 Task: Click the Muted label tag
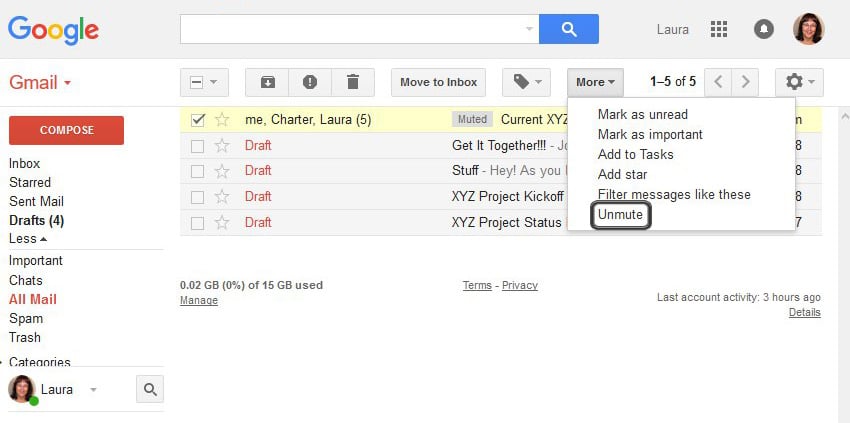[472, 119]
